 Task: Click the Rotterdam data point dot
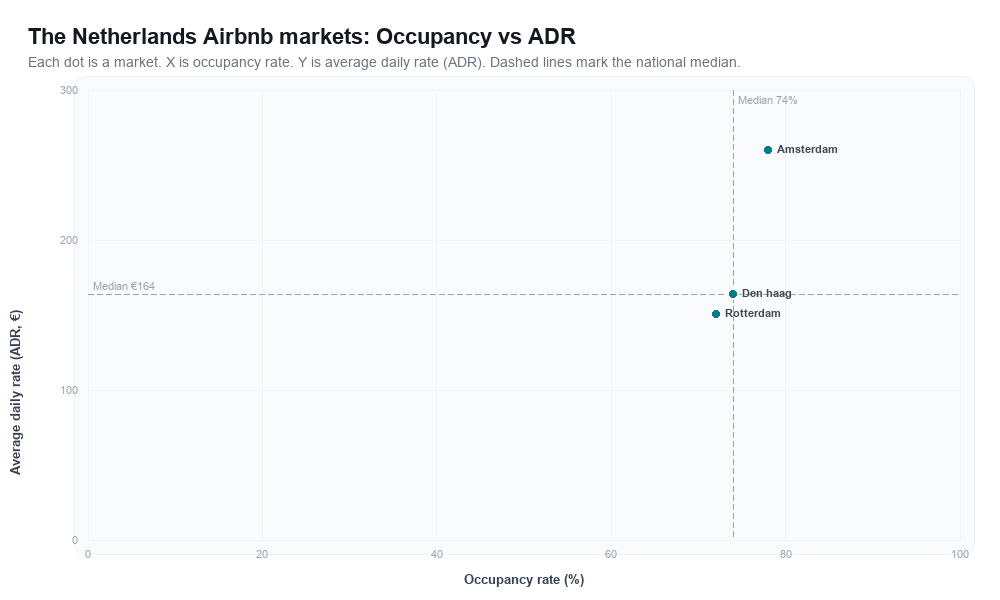tap(716, 314)
